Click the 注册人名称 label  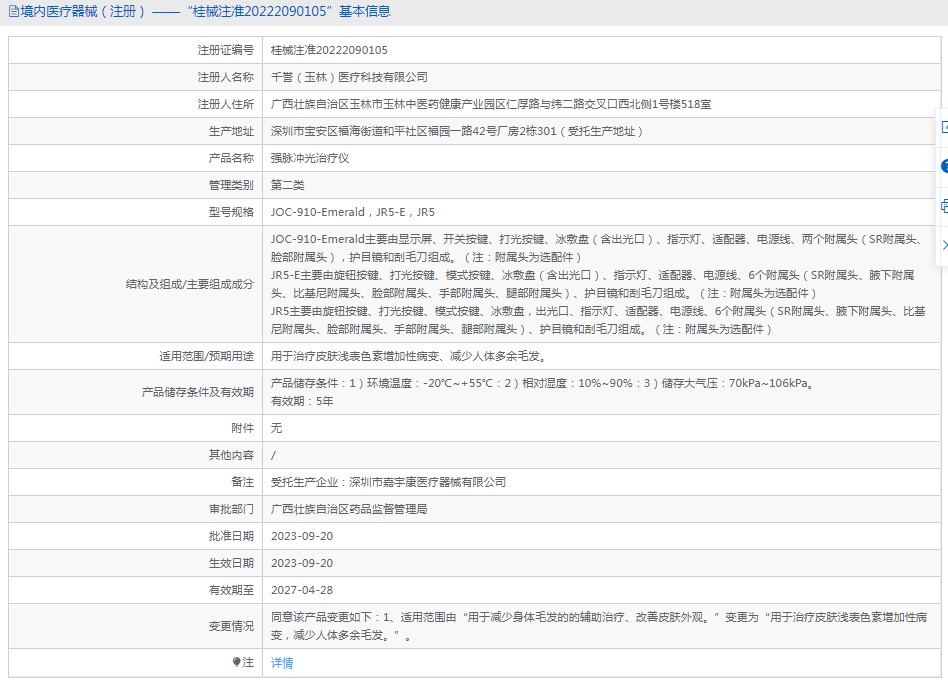pos(226,77)
